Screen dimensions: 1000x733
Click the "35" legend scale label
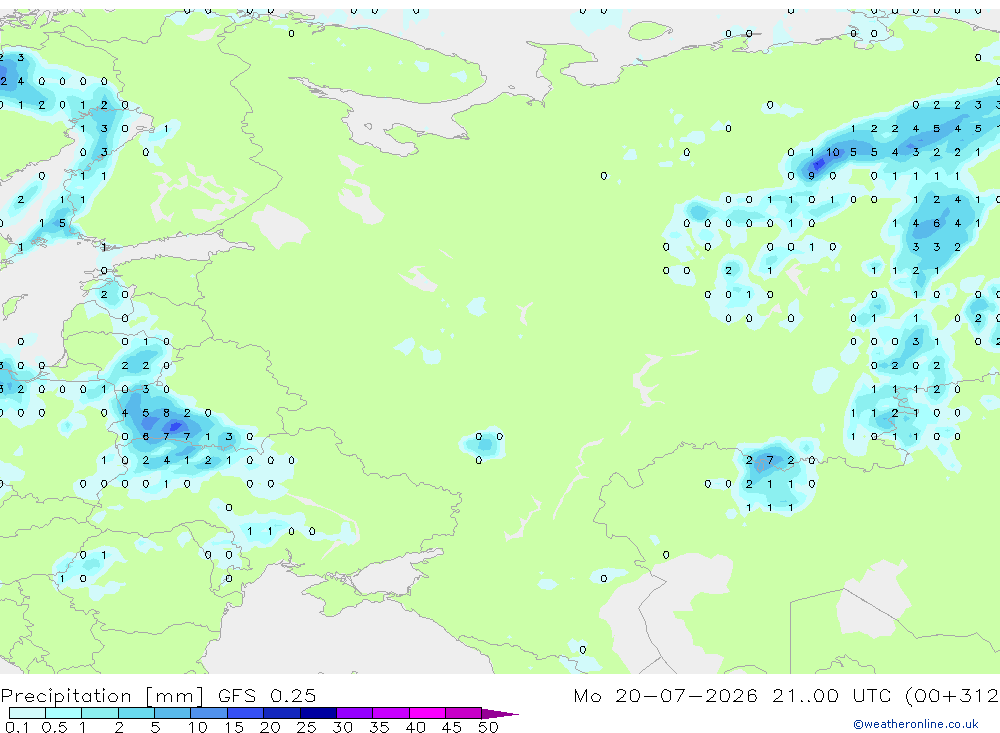(x=379, y=727)
